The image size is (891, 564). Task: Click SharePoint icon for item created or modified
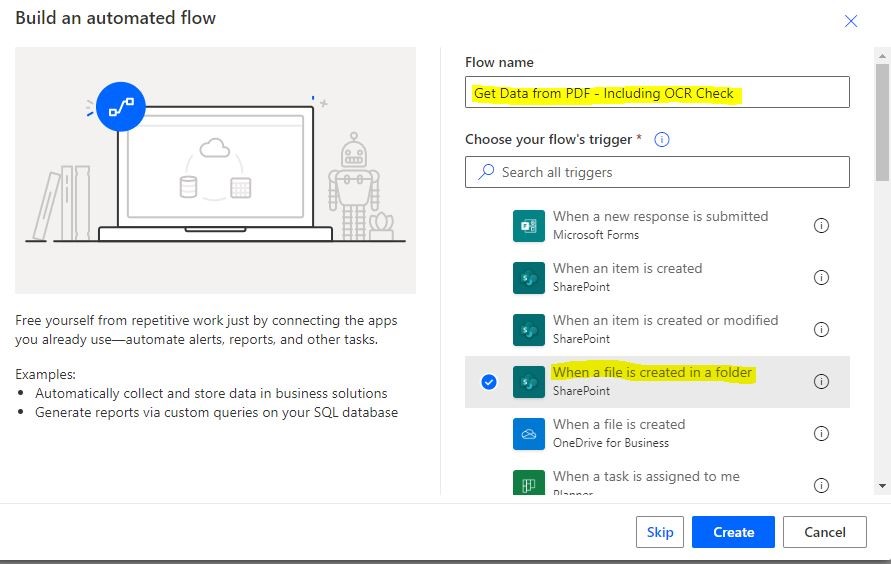(x=528, y=330)
